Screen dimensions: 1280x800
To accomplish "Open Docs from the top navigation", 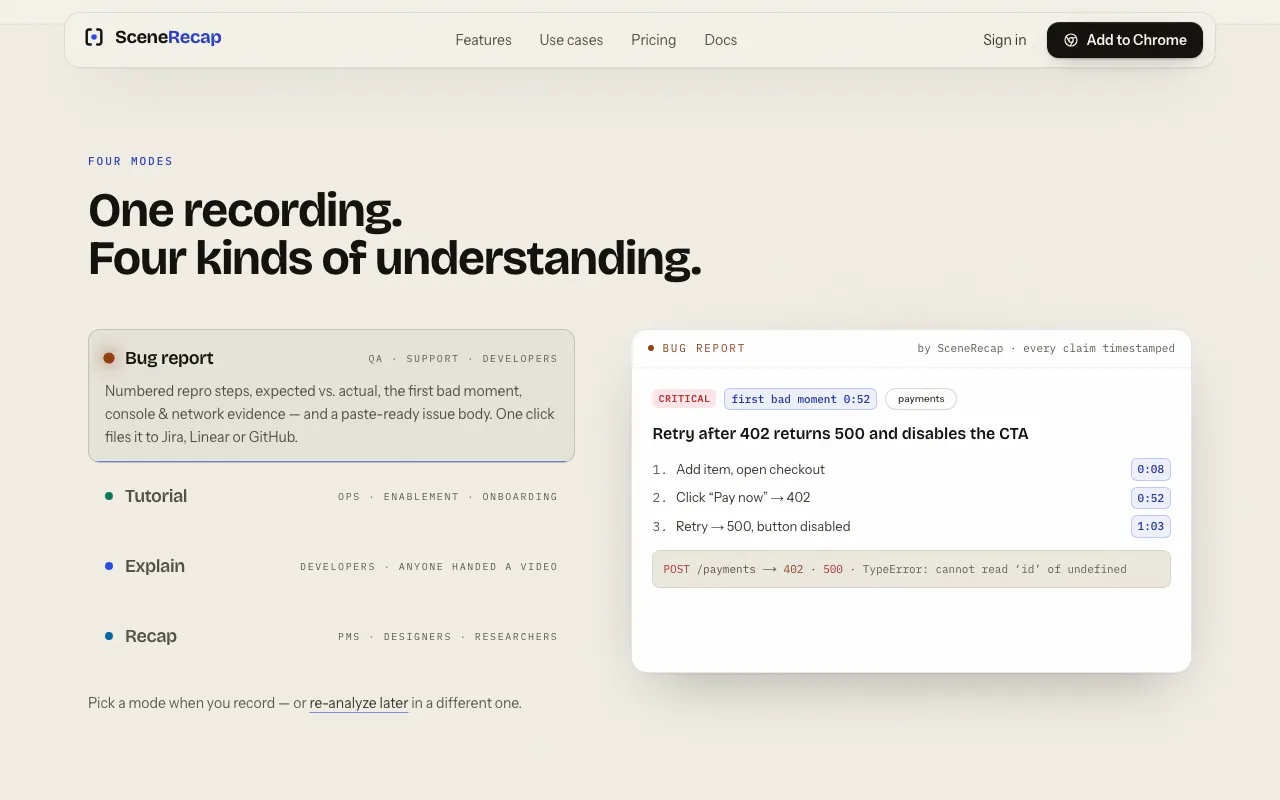I will 720,40.
